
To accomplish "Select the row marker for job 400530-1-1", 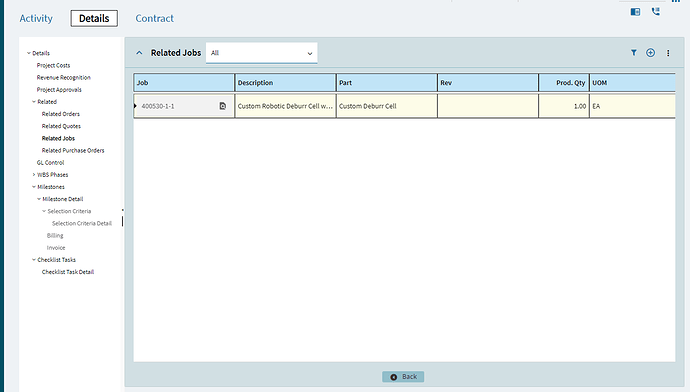I will (135, 106).
